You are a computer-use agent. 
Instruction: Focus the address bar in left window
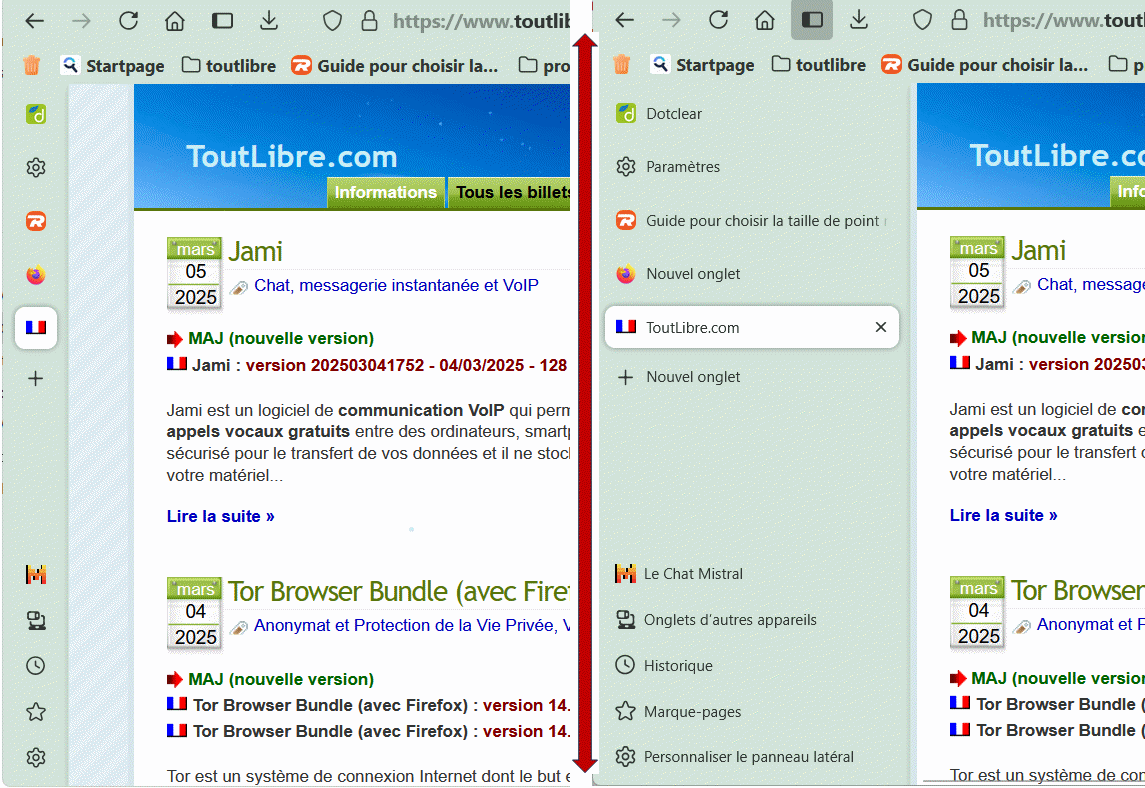[x=480, y=21]
